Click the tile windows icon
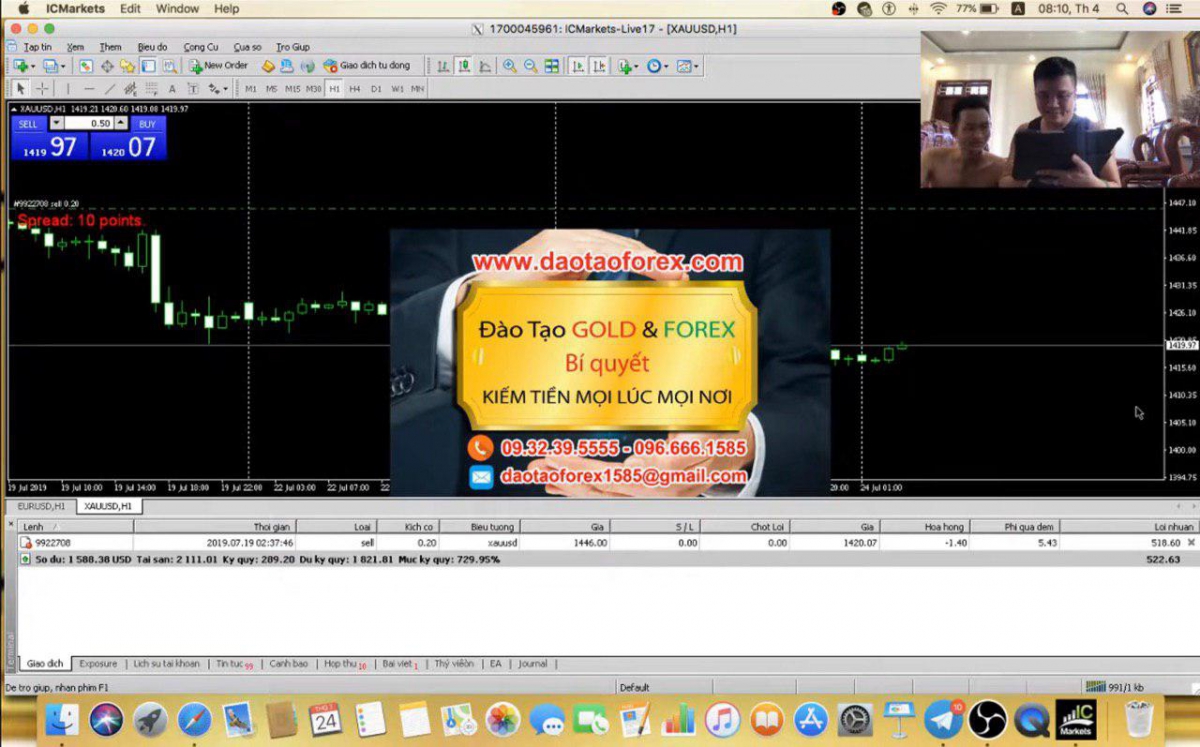 (552, 66)
